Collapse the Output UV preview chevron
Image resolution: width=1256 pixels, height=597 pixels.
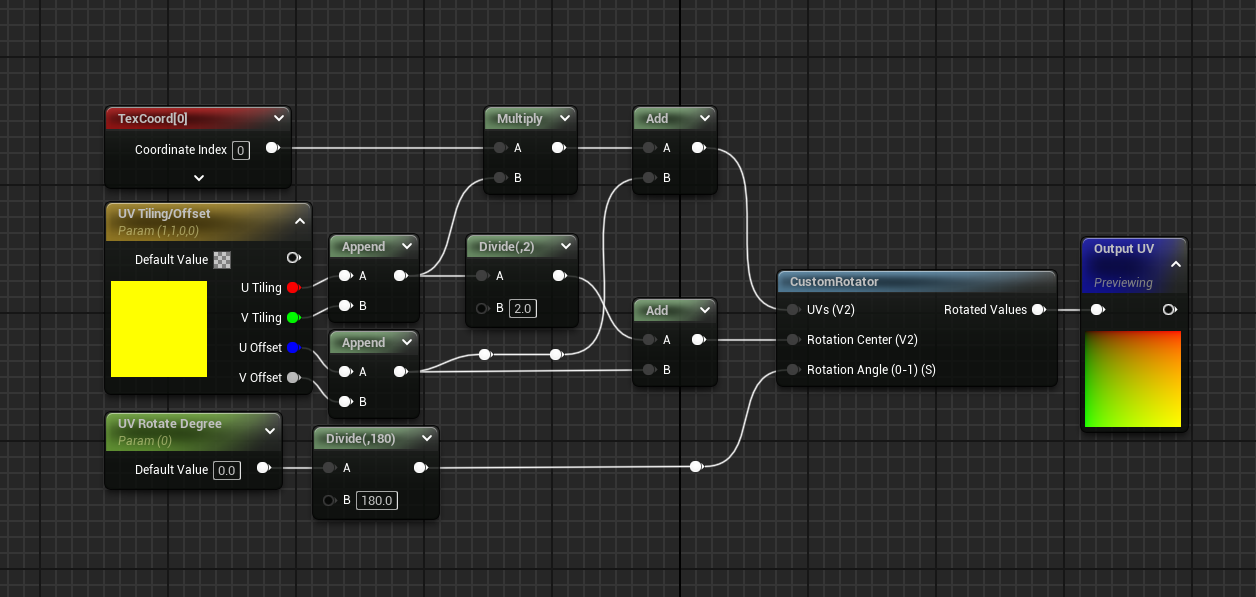(x=1175, y=265)
